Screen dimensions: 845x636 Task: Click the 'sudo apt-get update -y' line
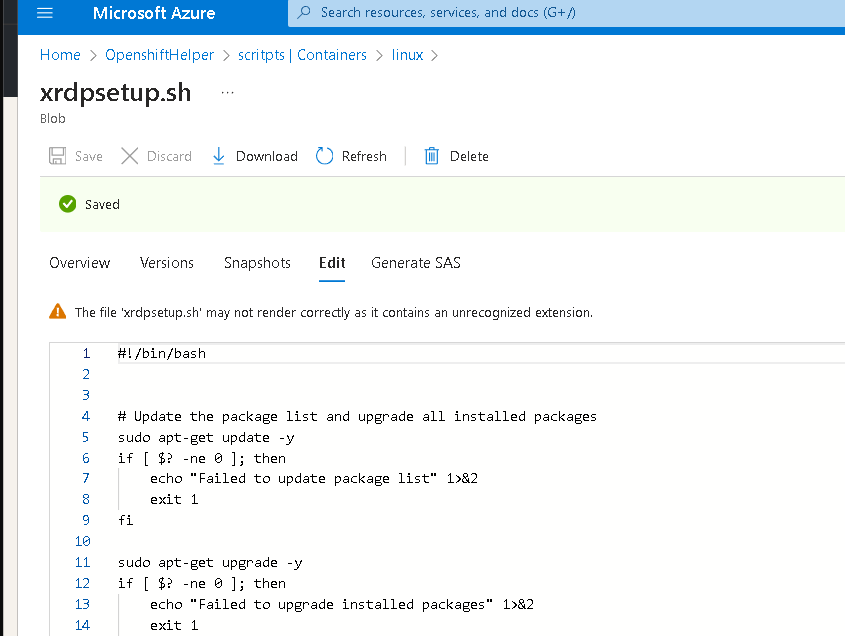click(x=206, y=438)
